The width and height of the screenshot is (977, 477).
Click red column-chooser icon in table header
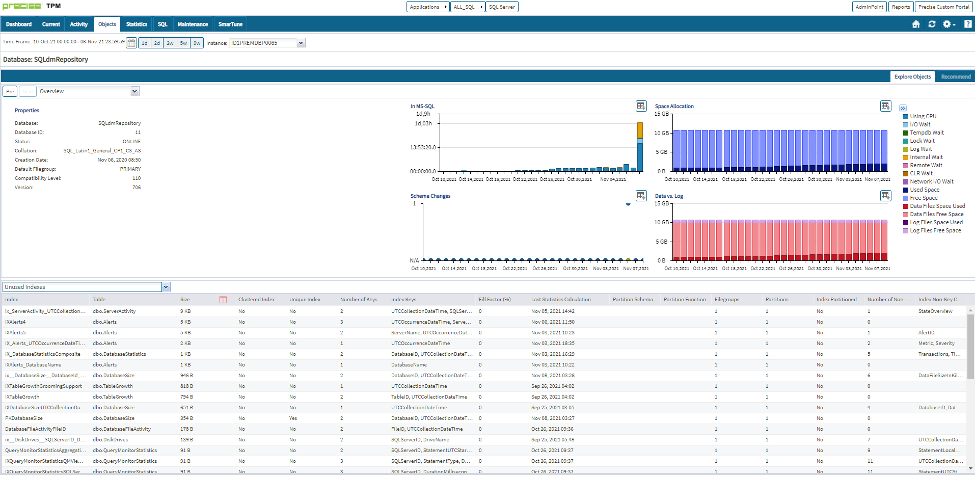click(x=223, y=300)
